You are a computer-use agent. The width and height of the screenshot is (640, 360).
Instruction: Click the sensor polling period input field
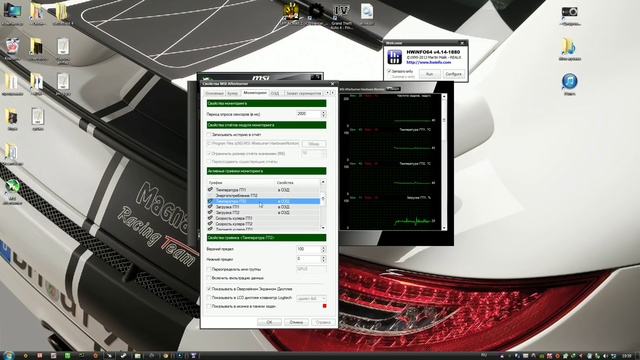pyautogui.click(x=308, y=114)
